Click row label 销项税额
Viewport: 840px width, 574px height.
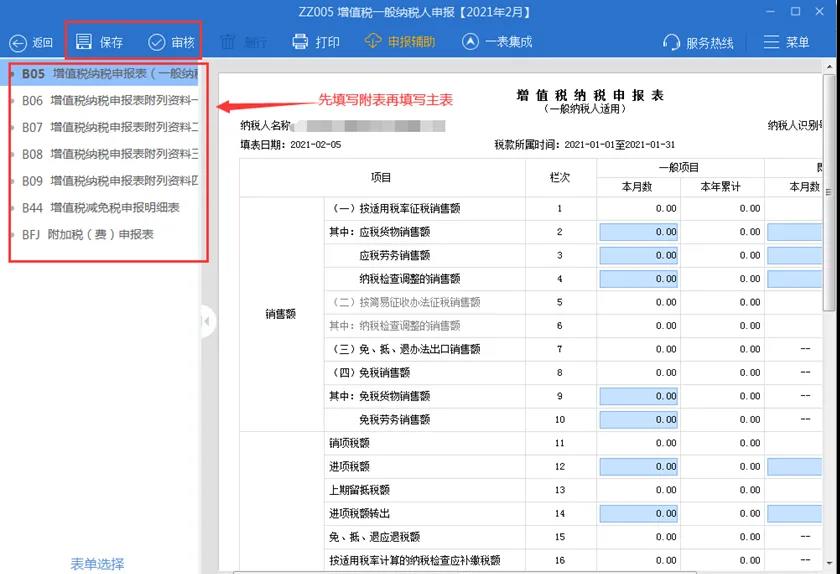coord(349,443)
